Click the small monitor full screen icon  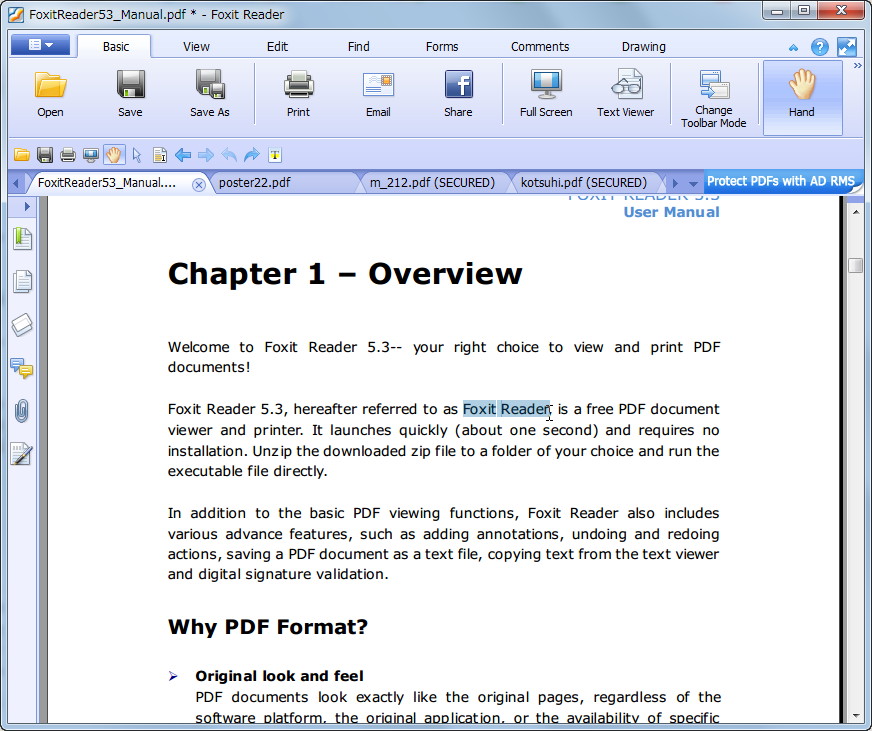[x=91, y=155]
